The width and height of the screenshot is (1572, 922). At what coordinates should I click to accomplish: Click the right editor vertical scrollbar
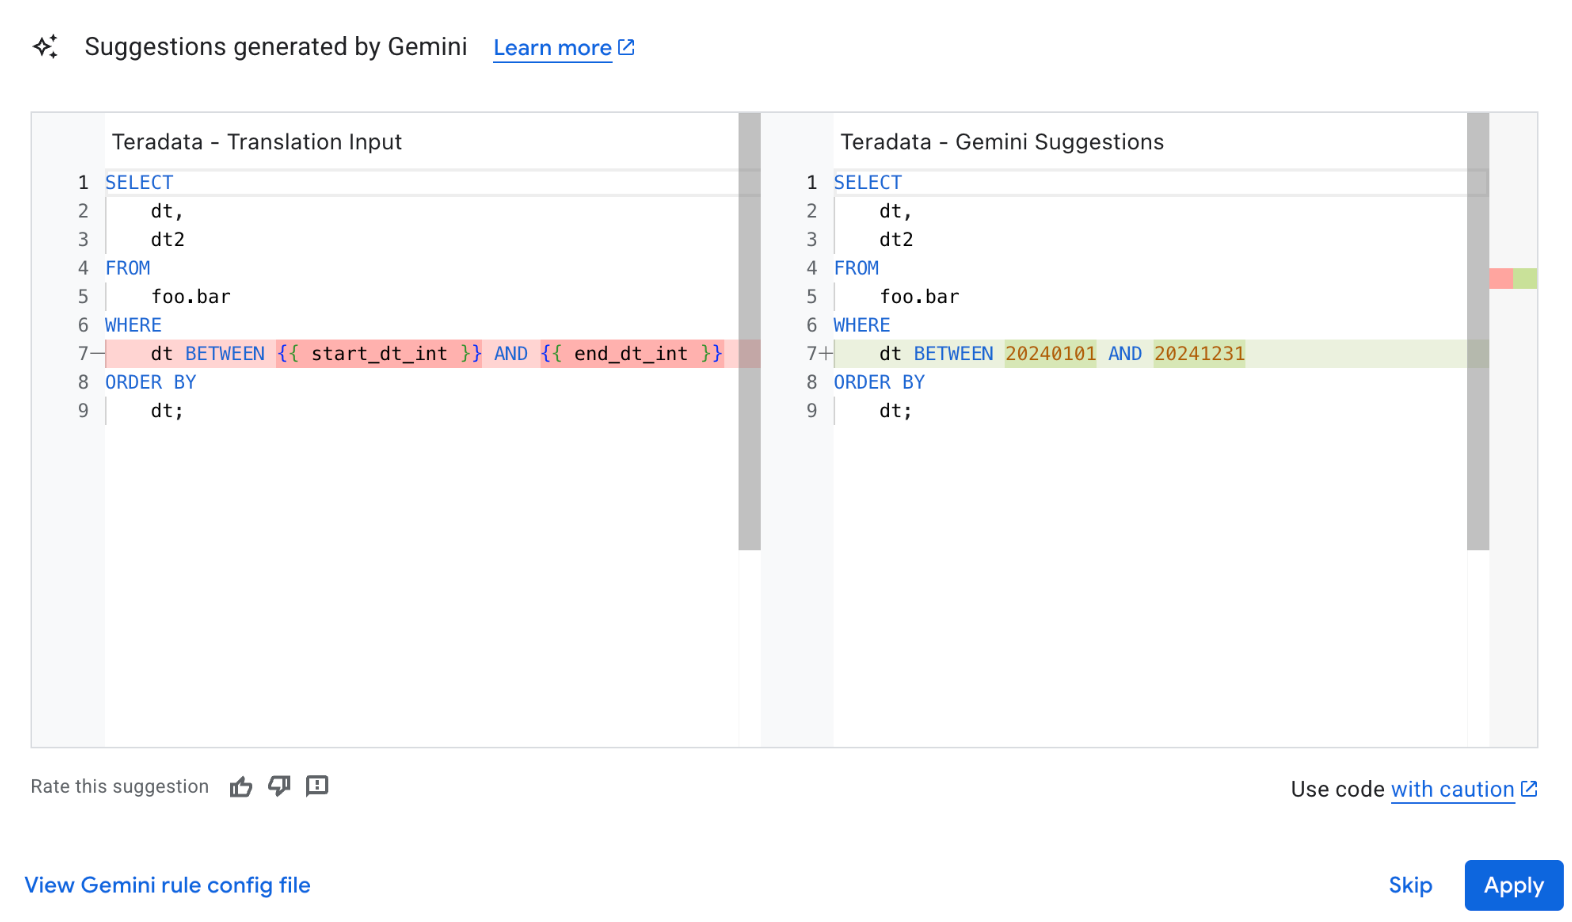[x=1477, y=331]
